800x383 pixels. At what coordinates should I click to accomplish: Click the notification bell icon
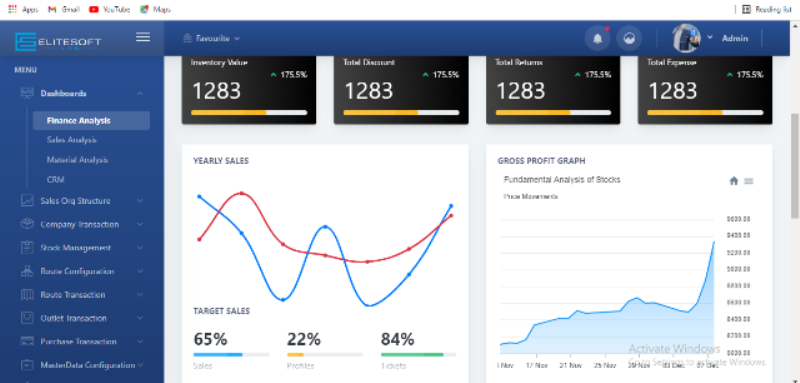[x=597, y=39]
